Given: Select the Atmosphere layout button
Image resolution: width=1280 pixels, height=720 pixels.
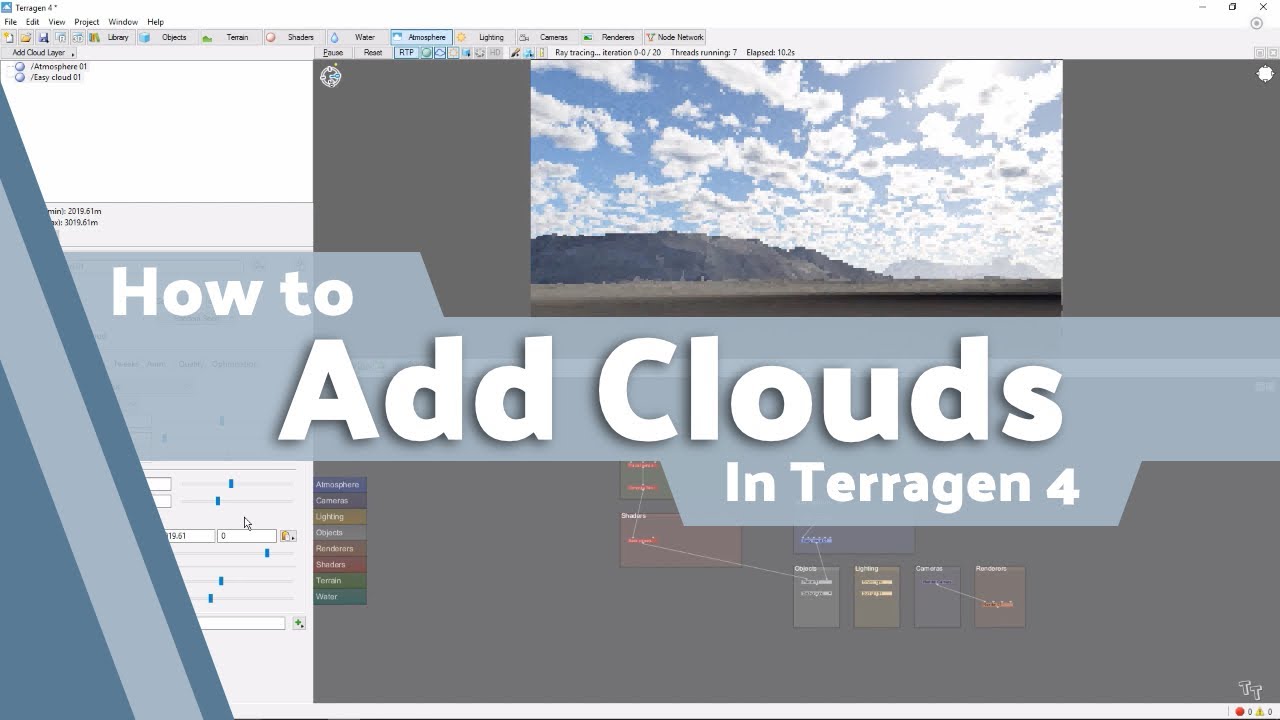Looking at the screenshot, I should [x=420, y=37].
